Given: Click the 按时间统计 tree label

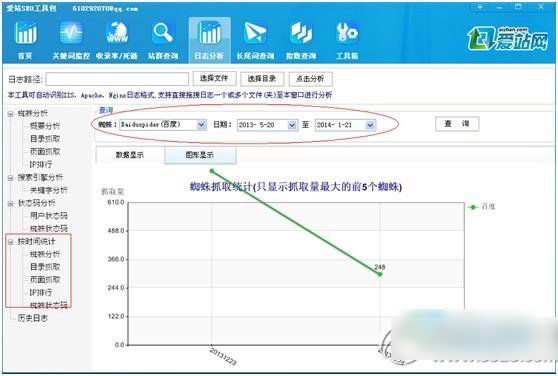Looking at the screenshot, I should (x=37, y=242).
